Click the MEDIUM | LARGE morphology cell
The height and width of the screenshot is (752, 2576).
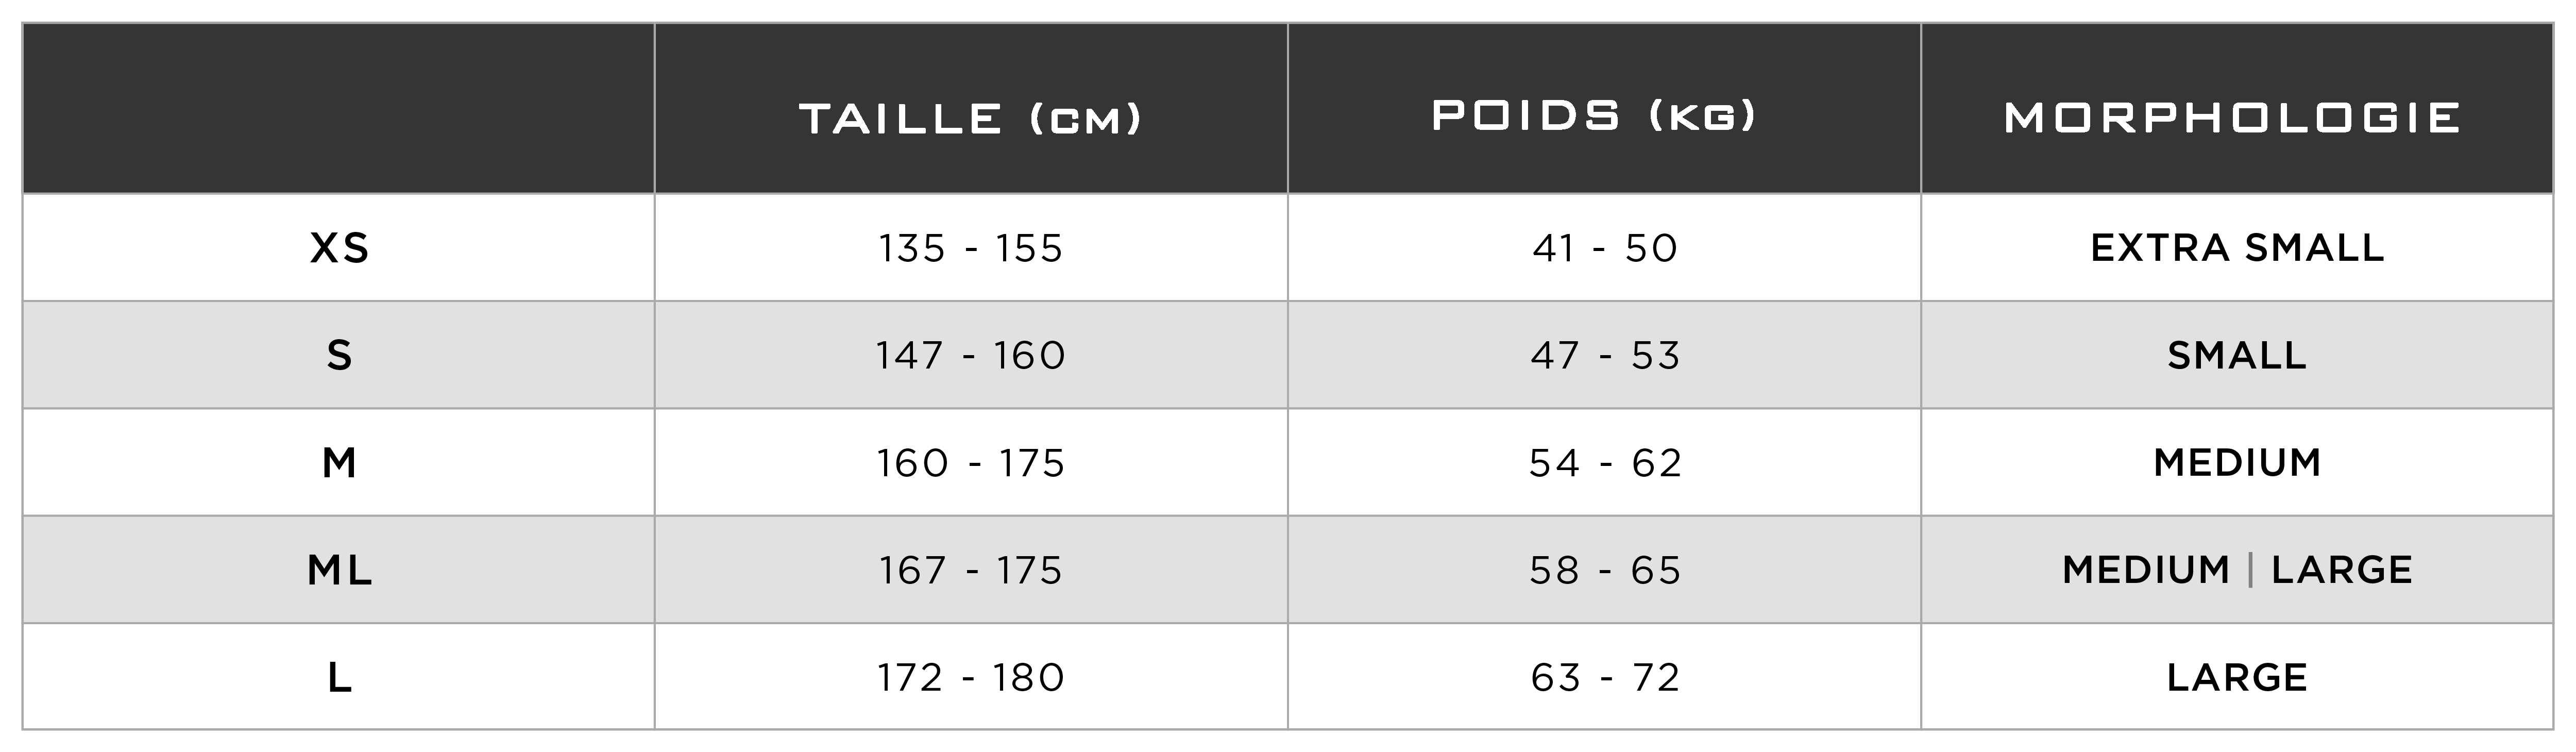(2237, 570)
